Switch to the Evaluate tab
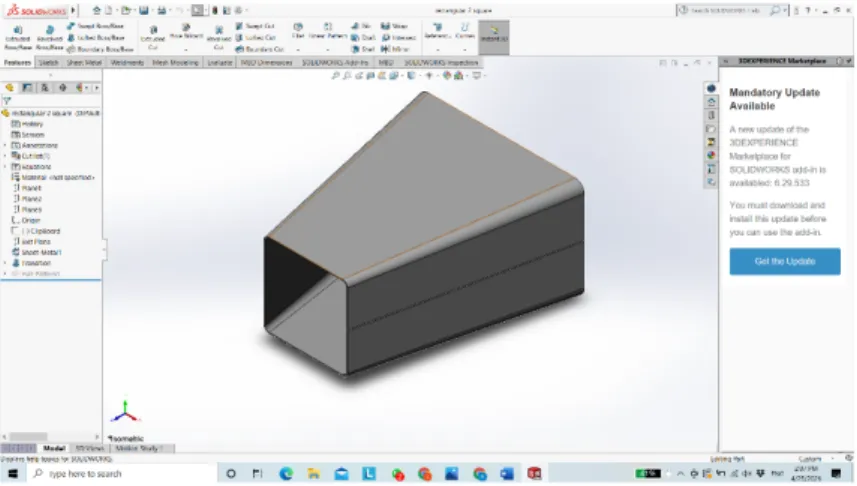The height and width of the screenshot is (486, 857). [x=220, y=63]
